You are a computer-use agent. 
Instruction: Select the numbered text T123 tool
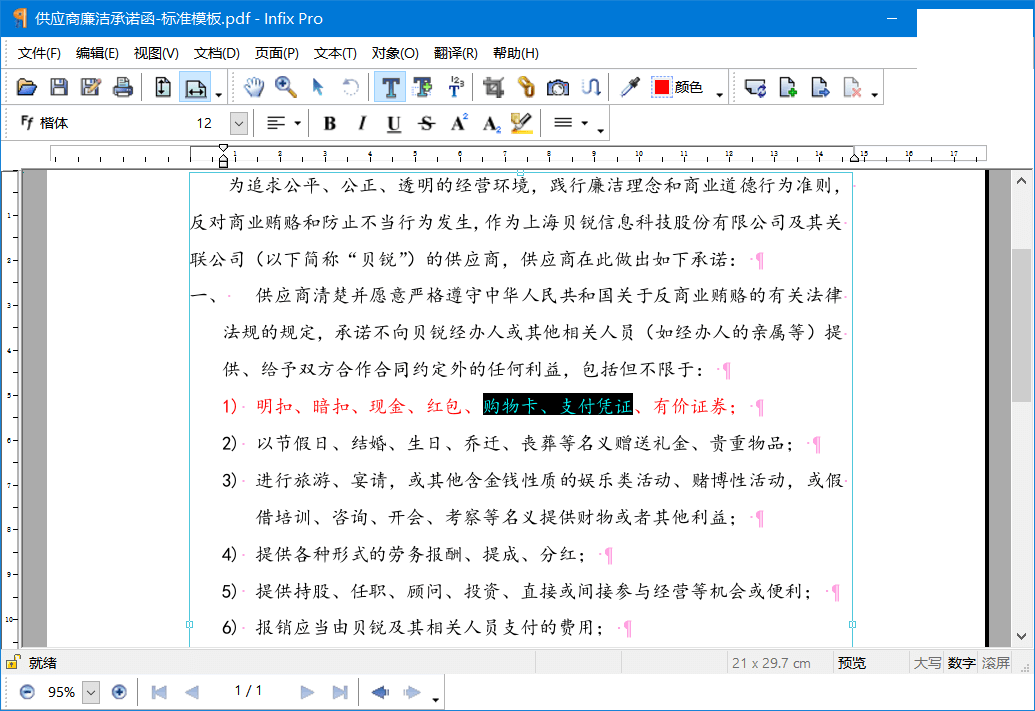tap(455, 87)
